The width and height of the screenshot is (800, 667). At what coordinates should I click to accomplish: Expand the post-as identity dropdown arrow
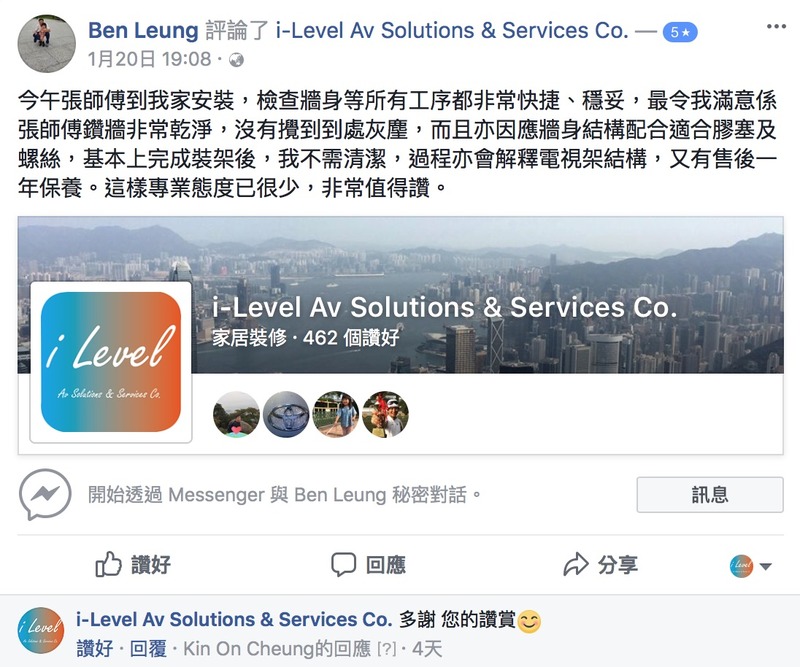(765, 566)
